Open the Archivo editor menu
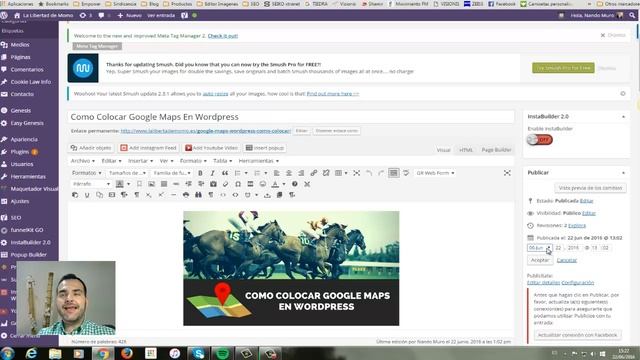Viewport: 640px width, 360px height. pyautogui.click(x=82, y=161)
